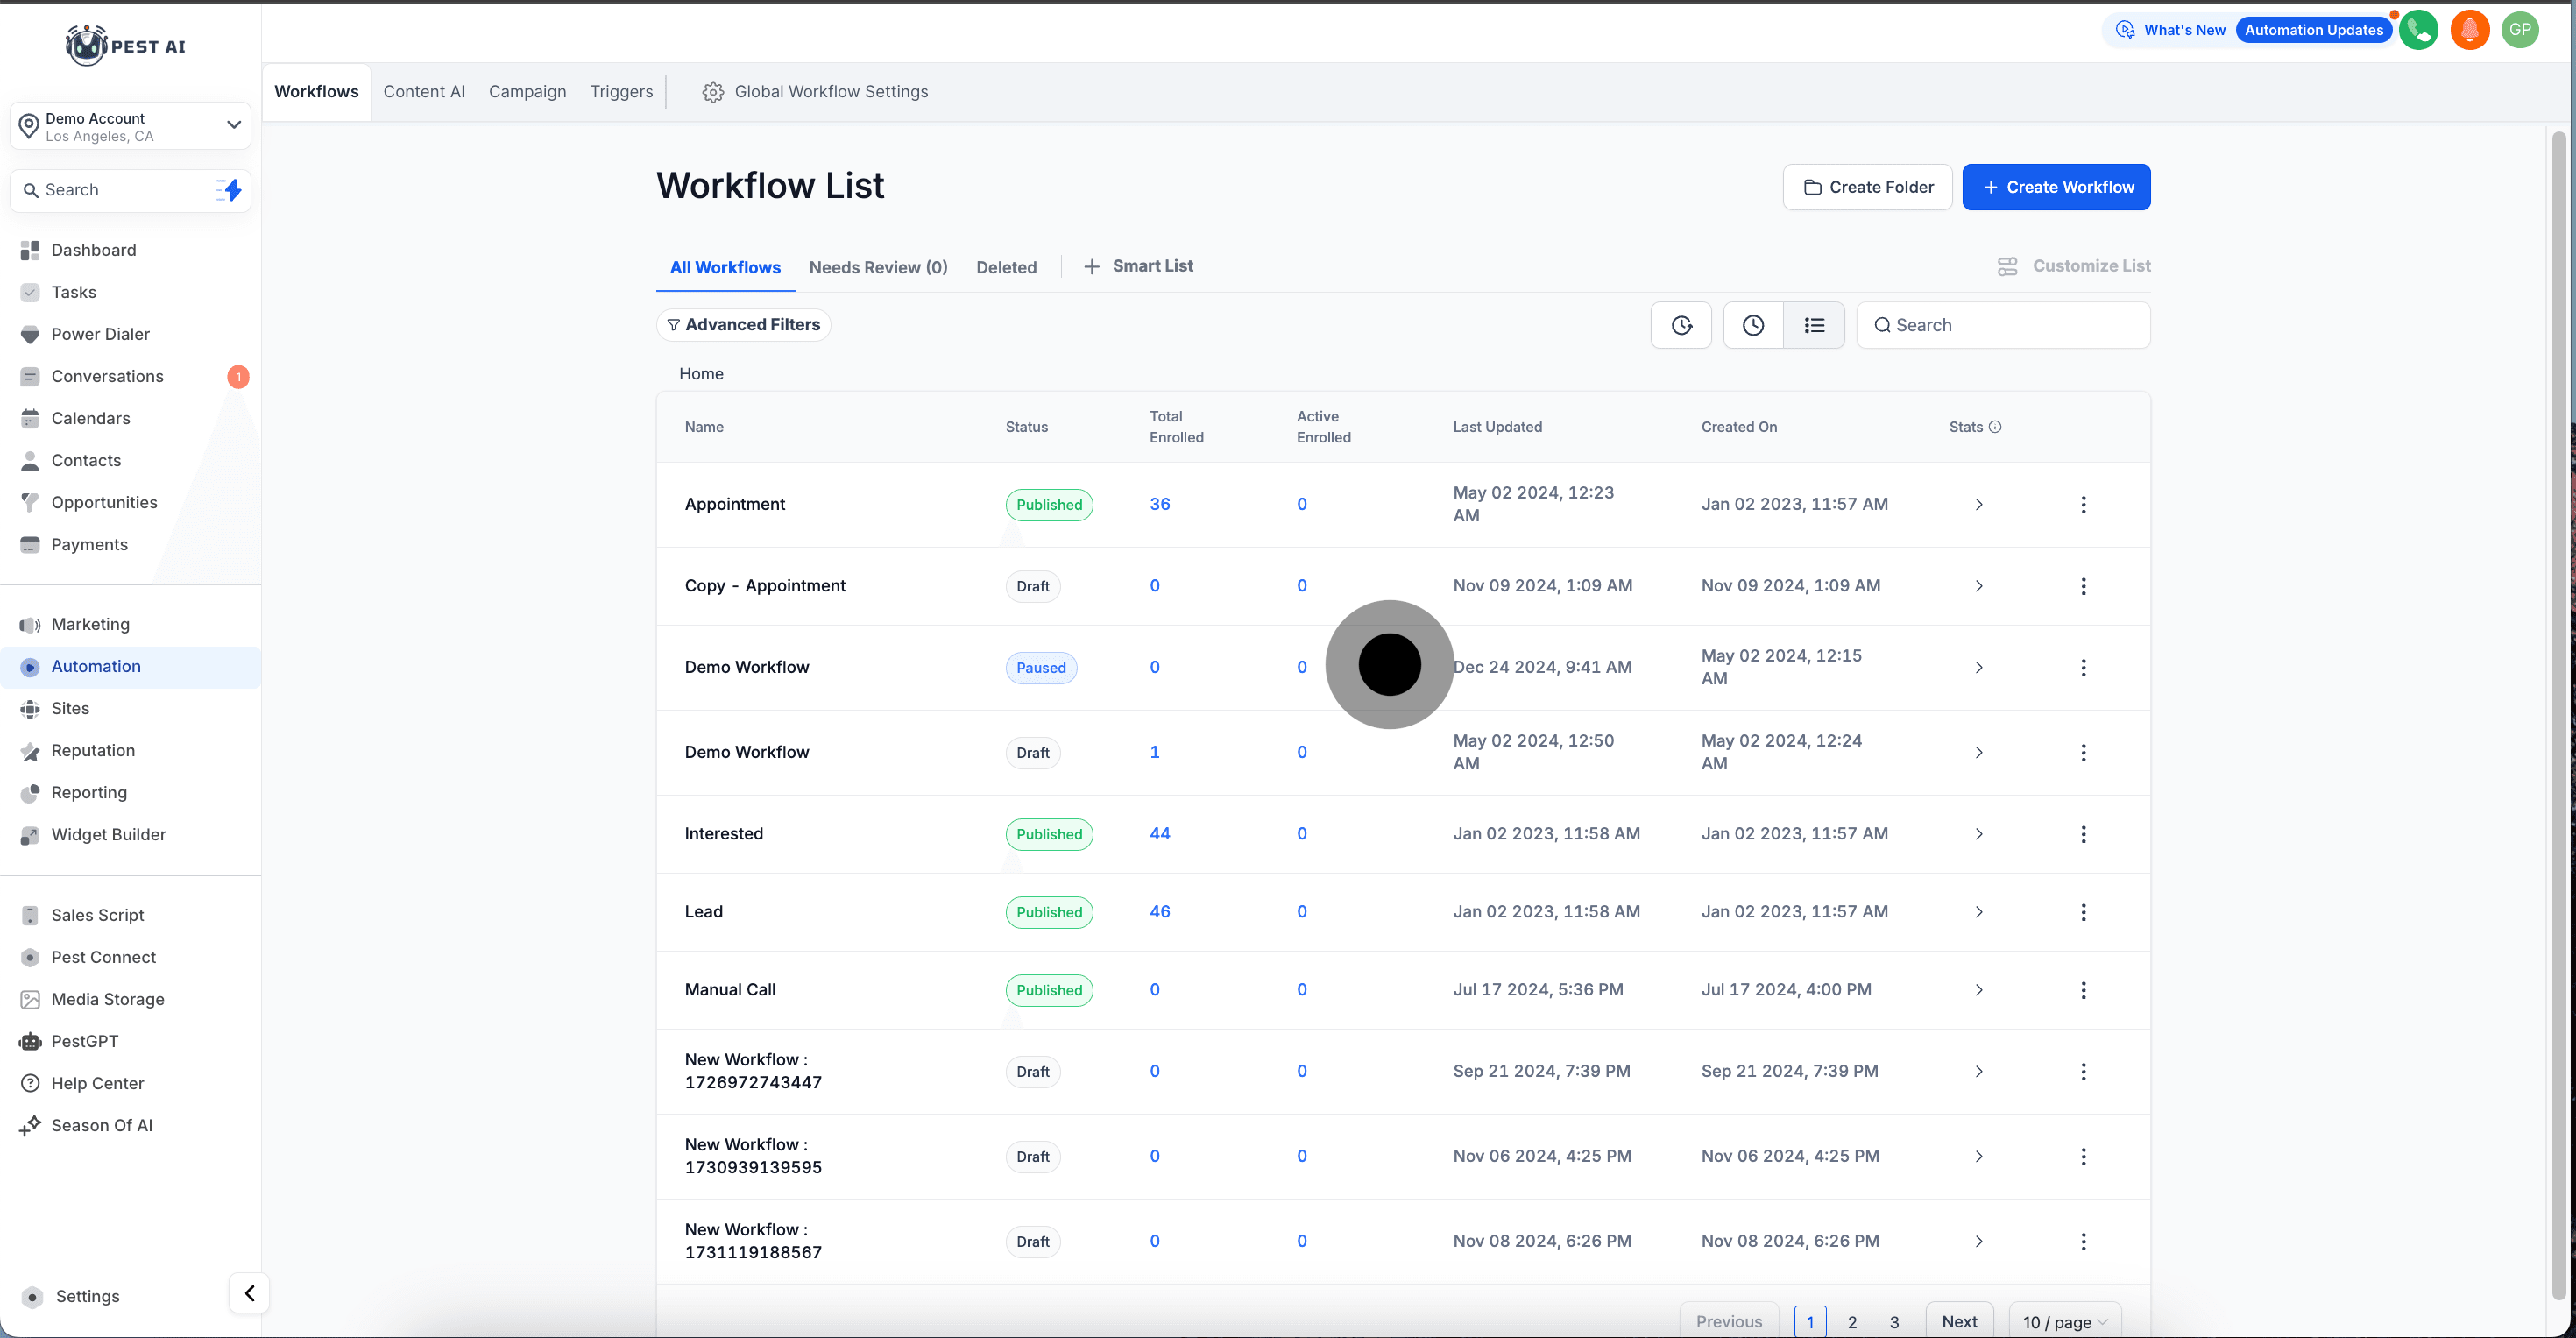Click the Create Workflow button
The height and width of the screenshot is (1338, 2576).
[x=2056, y=187]
